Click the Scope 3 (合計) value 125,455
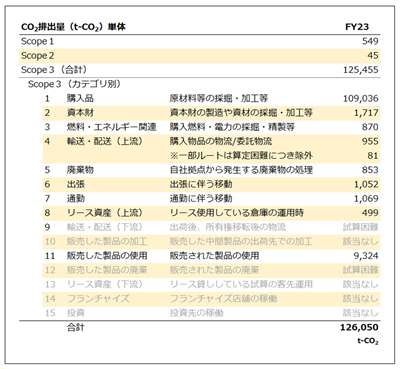The height and width of the screenshot is (369, 400). (x=361, y=70)
